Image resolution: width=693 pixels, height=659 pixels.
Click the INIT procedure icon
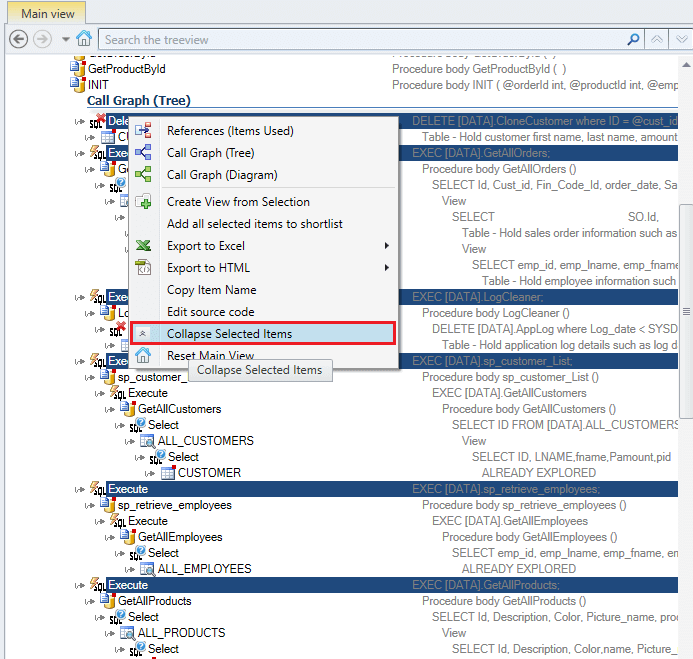pyautogui.click(x=78, y=84)
